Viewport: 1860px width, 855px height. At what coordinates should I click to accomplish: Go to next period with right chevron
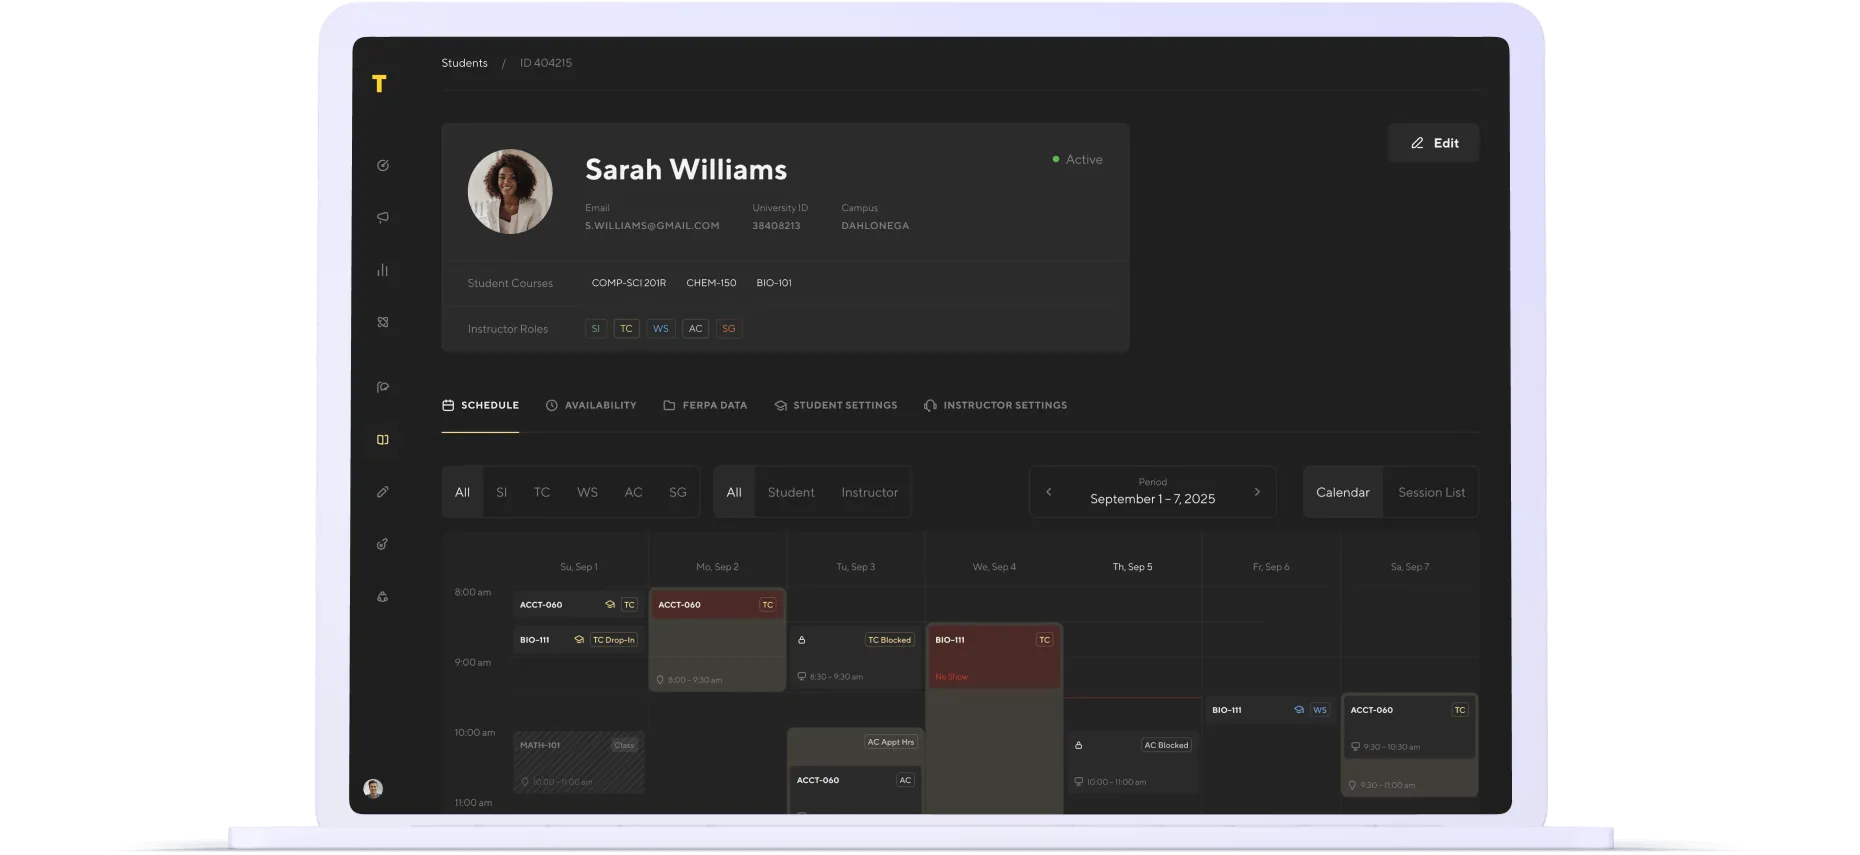1257,492
